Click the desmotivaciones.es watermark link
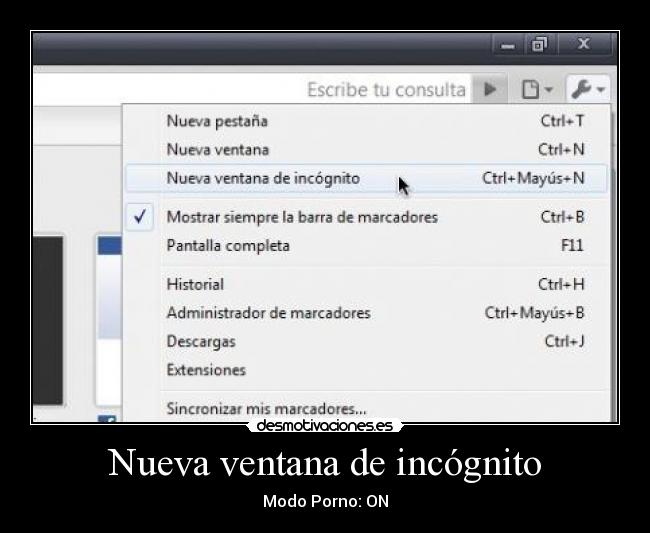Viewport: 650px width, 533px height. [x=325, y=426]
